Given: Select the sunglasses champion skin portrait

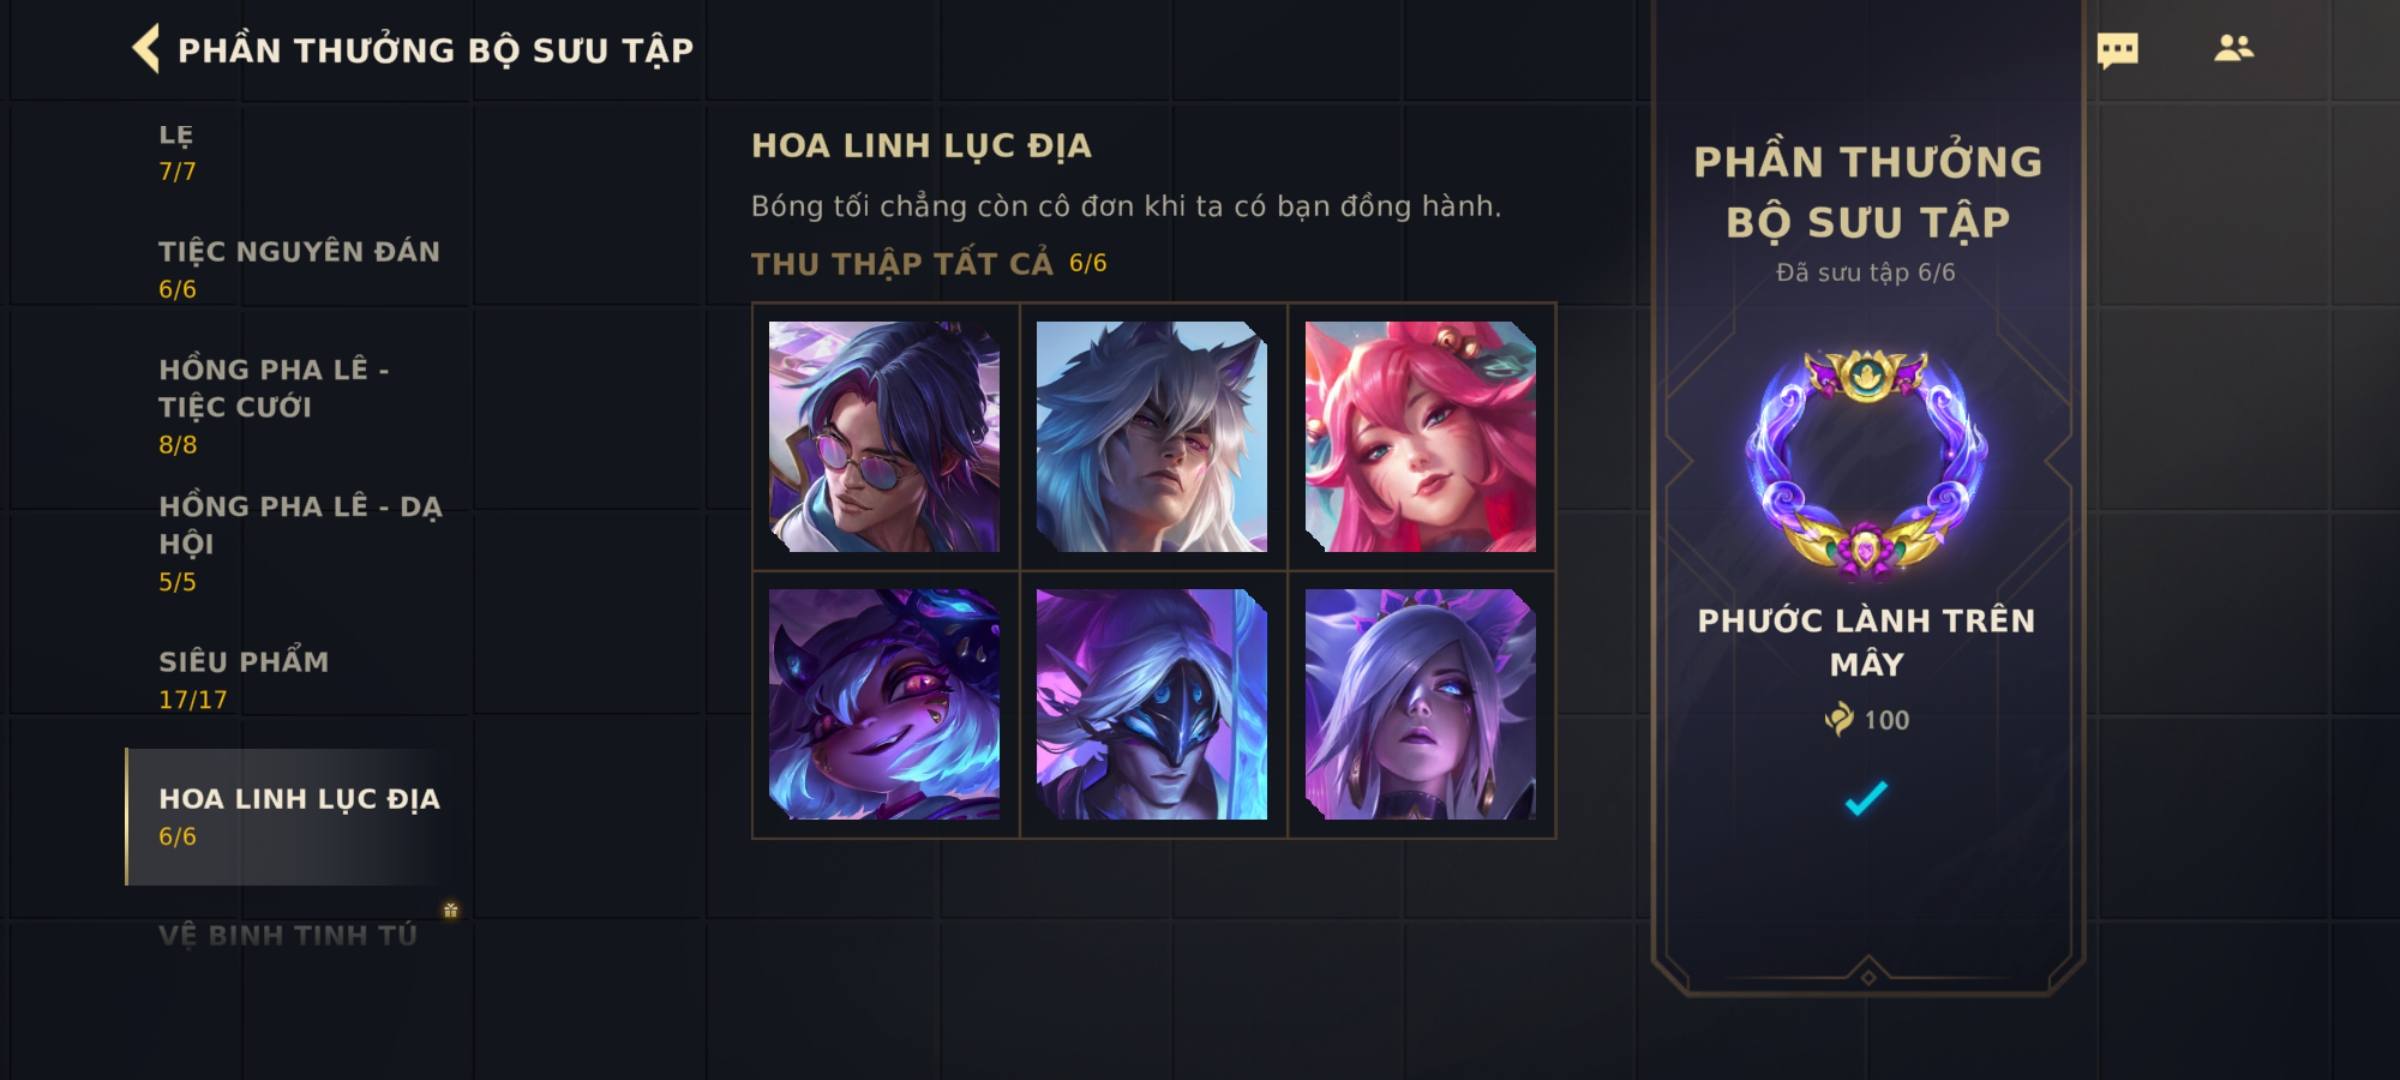Looking at the screenshot, I should click(884, 436).
